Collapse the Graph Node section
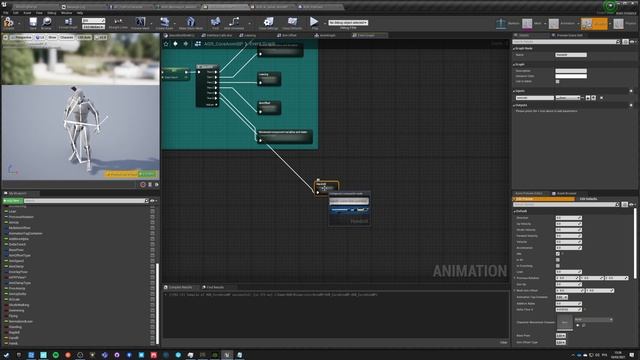This screenshot has height=360, width=640. (x=514, y=48)
